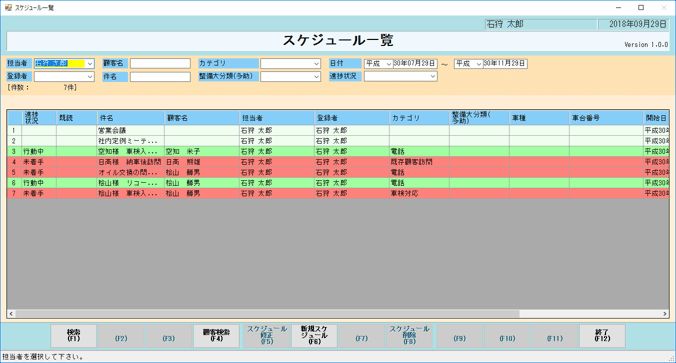Click the 電話 category in row 5
676x363 pixels.
pos(419,172)
